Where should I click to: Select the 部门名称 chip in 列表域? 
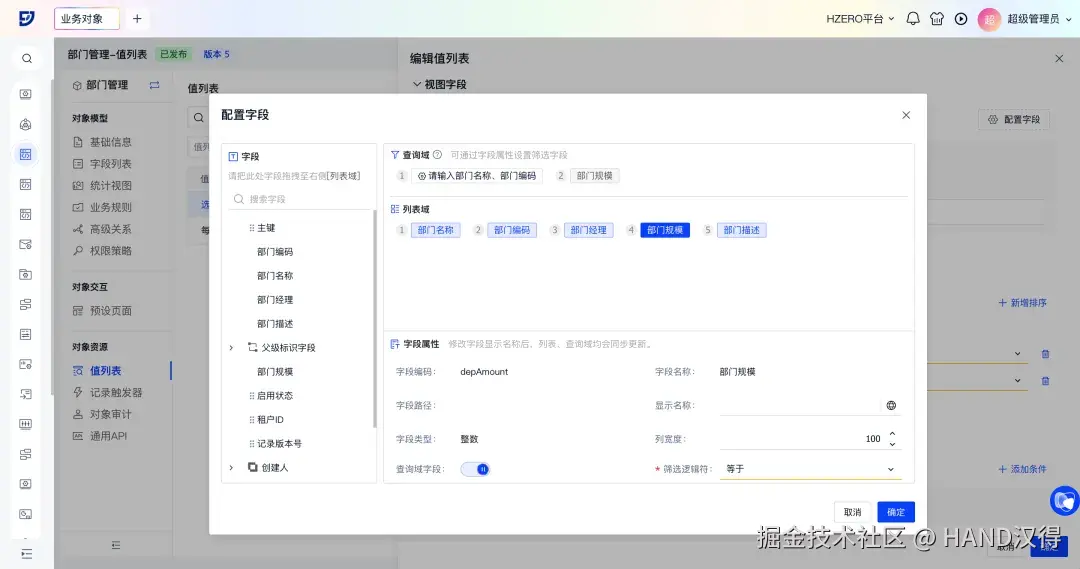click(x=435, y=230)
